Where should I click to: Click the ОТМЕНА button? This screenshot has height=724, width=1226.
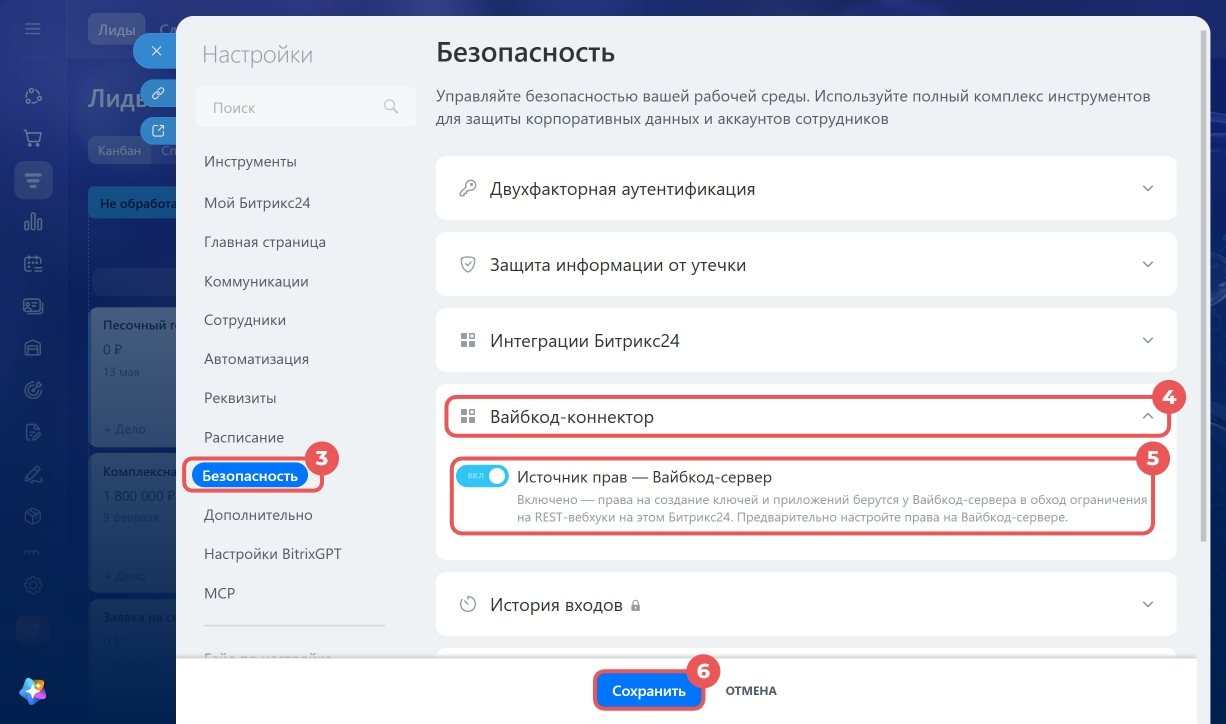(x=751, y=691)
